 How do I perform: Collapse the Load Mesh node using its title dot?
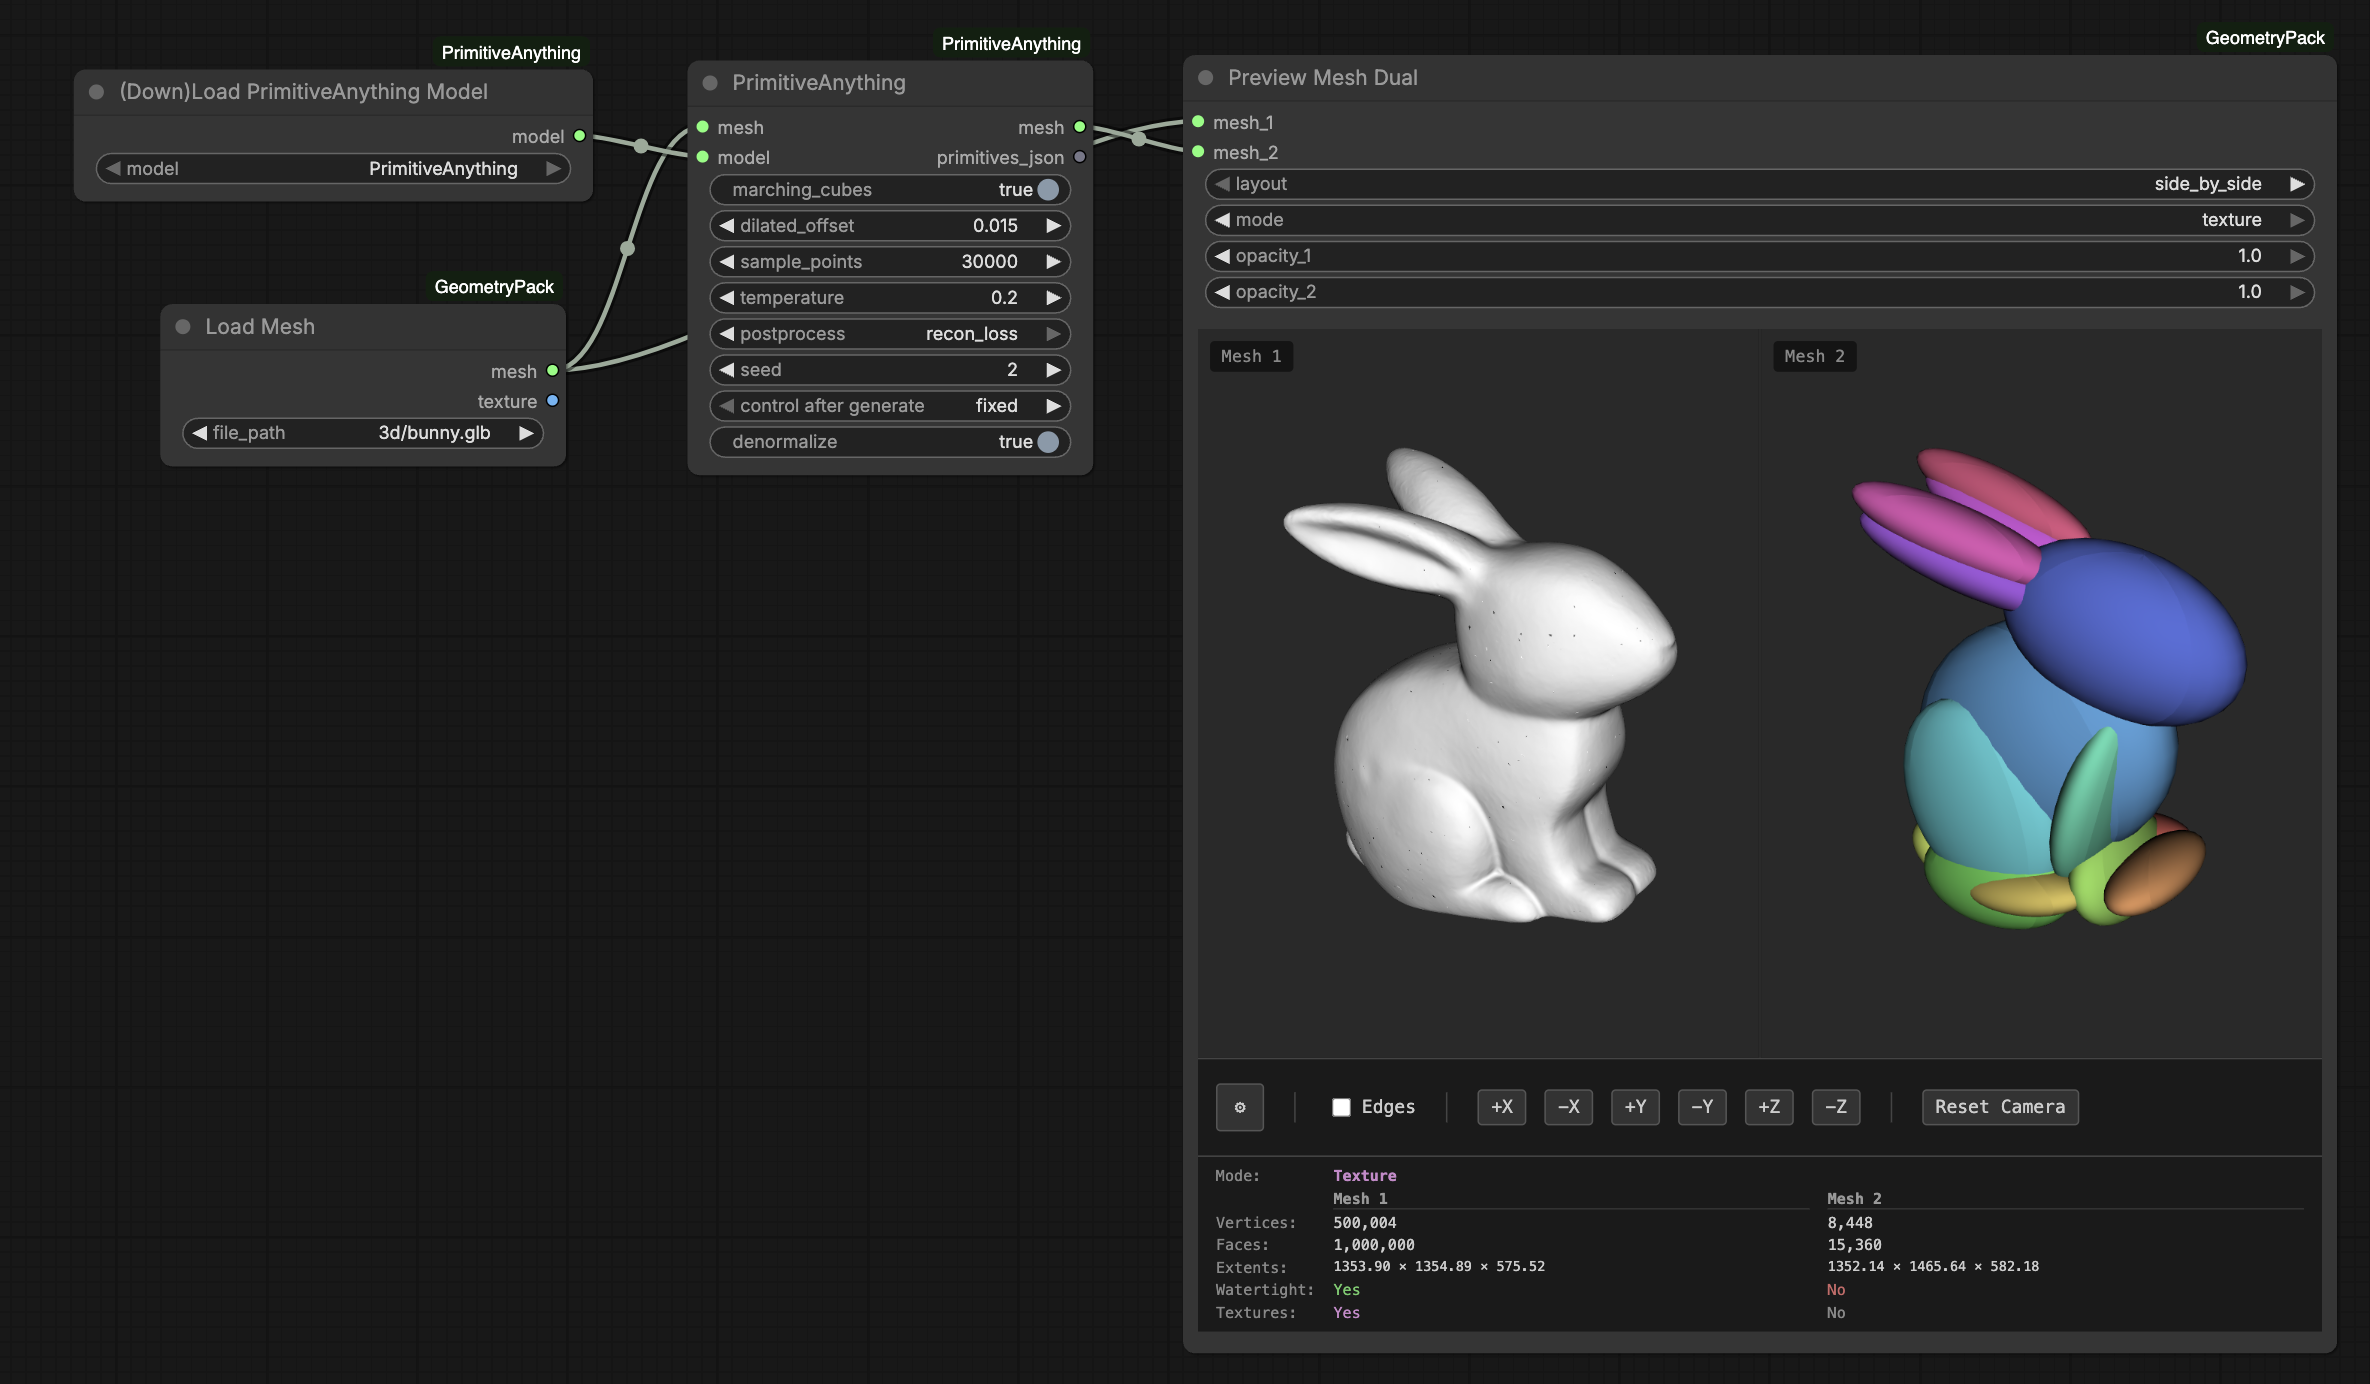tap(183, 327)
